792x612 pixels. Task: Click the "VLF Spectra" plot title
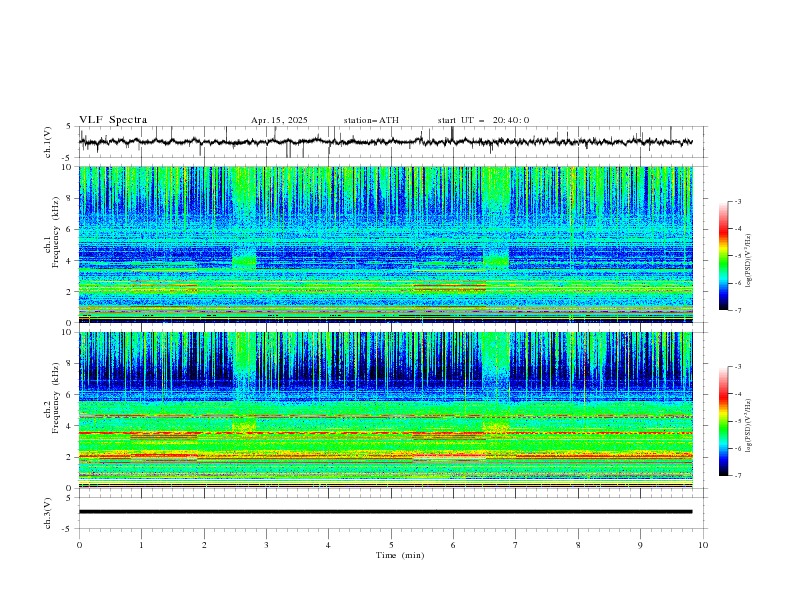(113, 120)
